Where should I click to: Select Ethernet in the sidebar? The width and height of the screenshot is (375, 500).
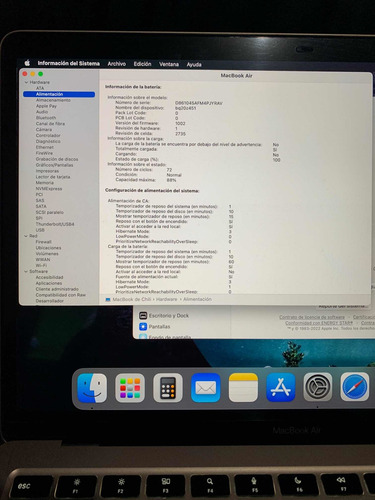45,147
